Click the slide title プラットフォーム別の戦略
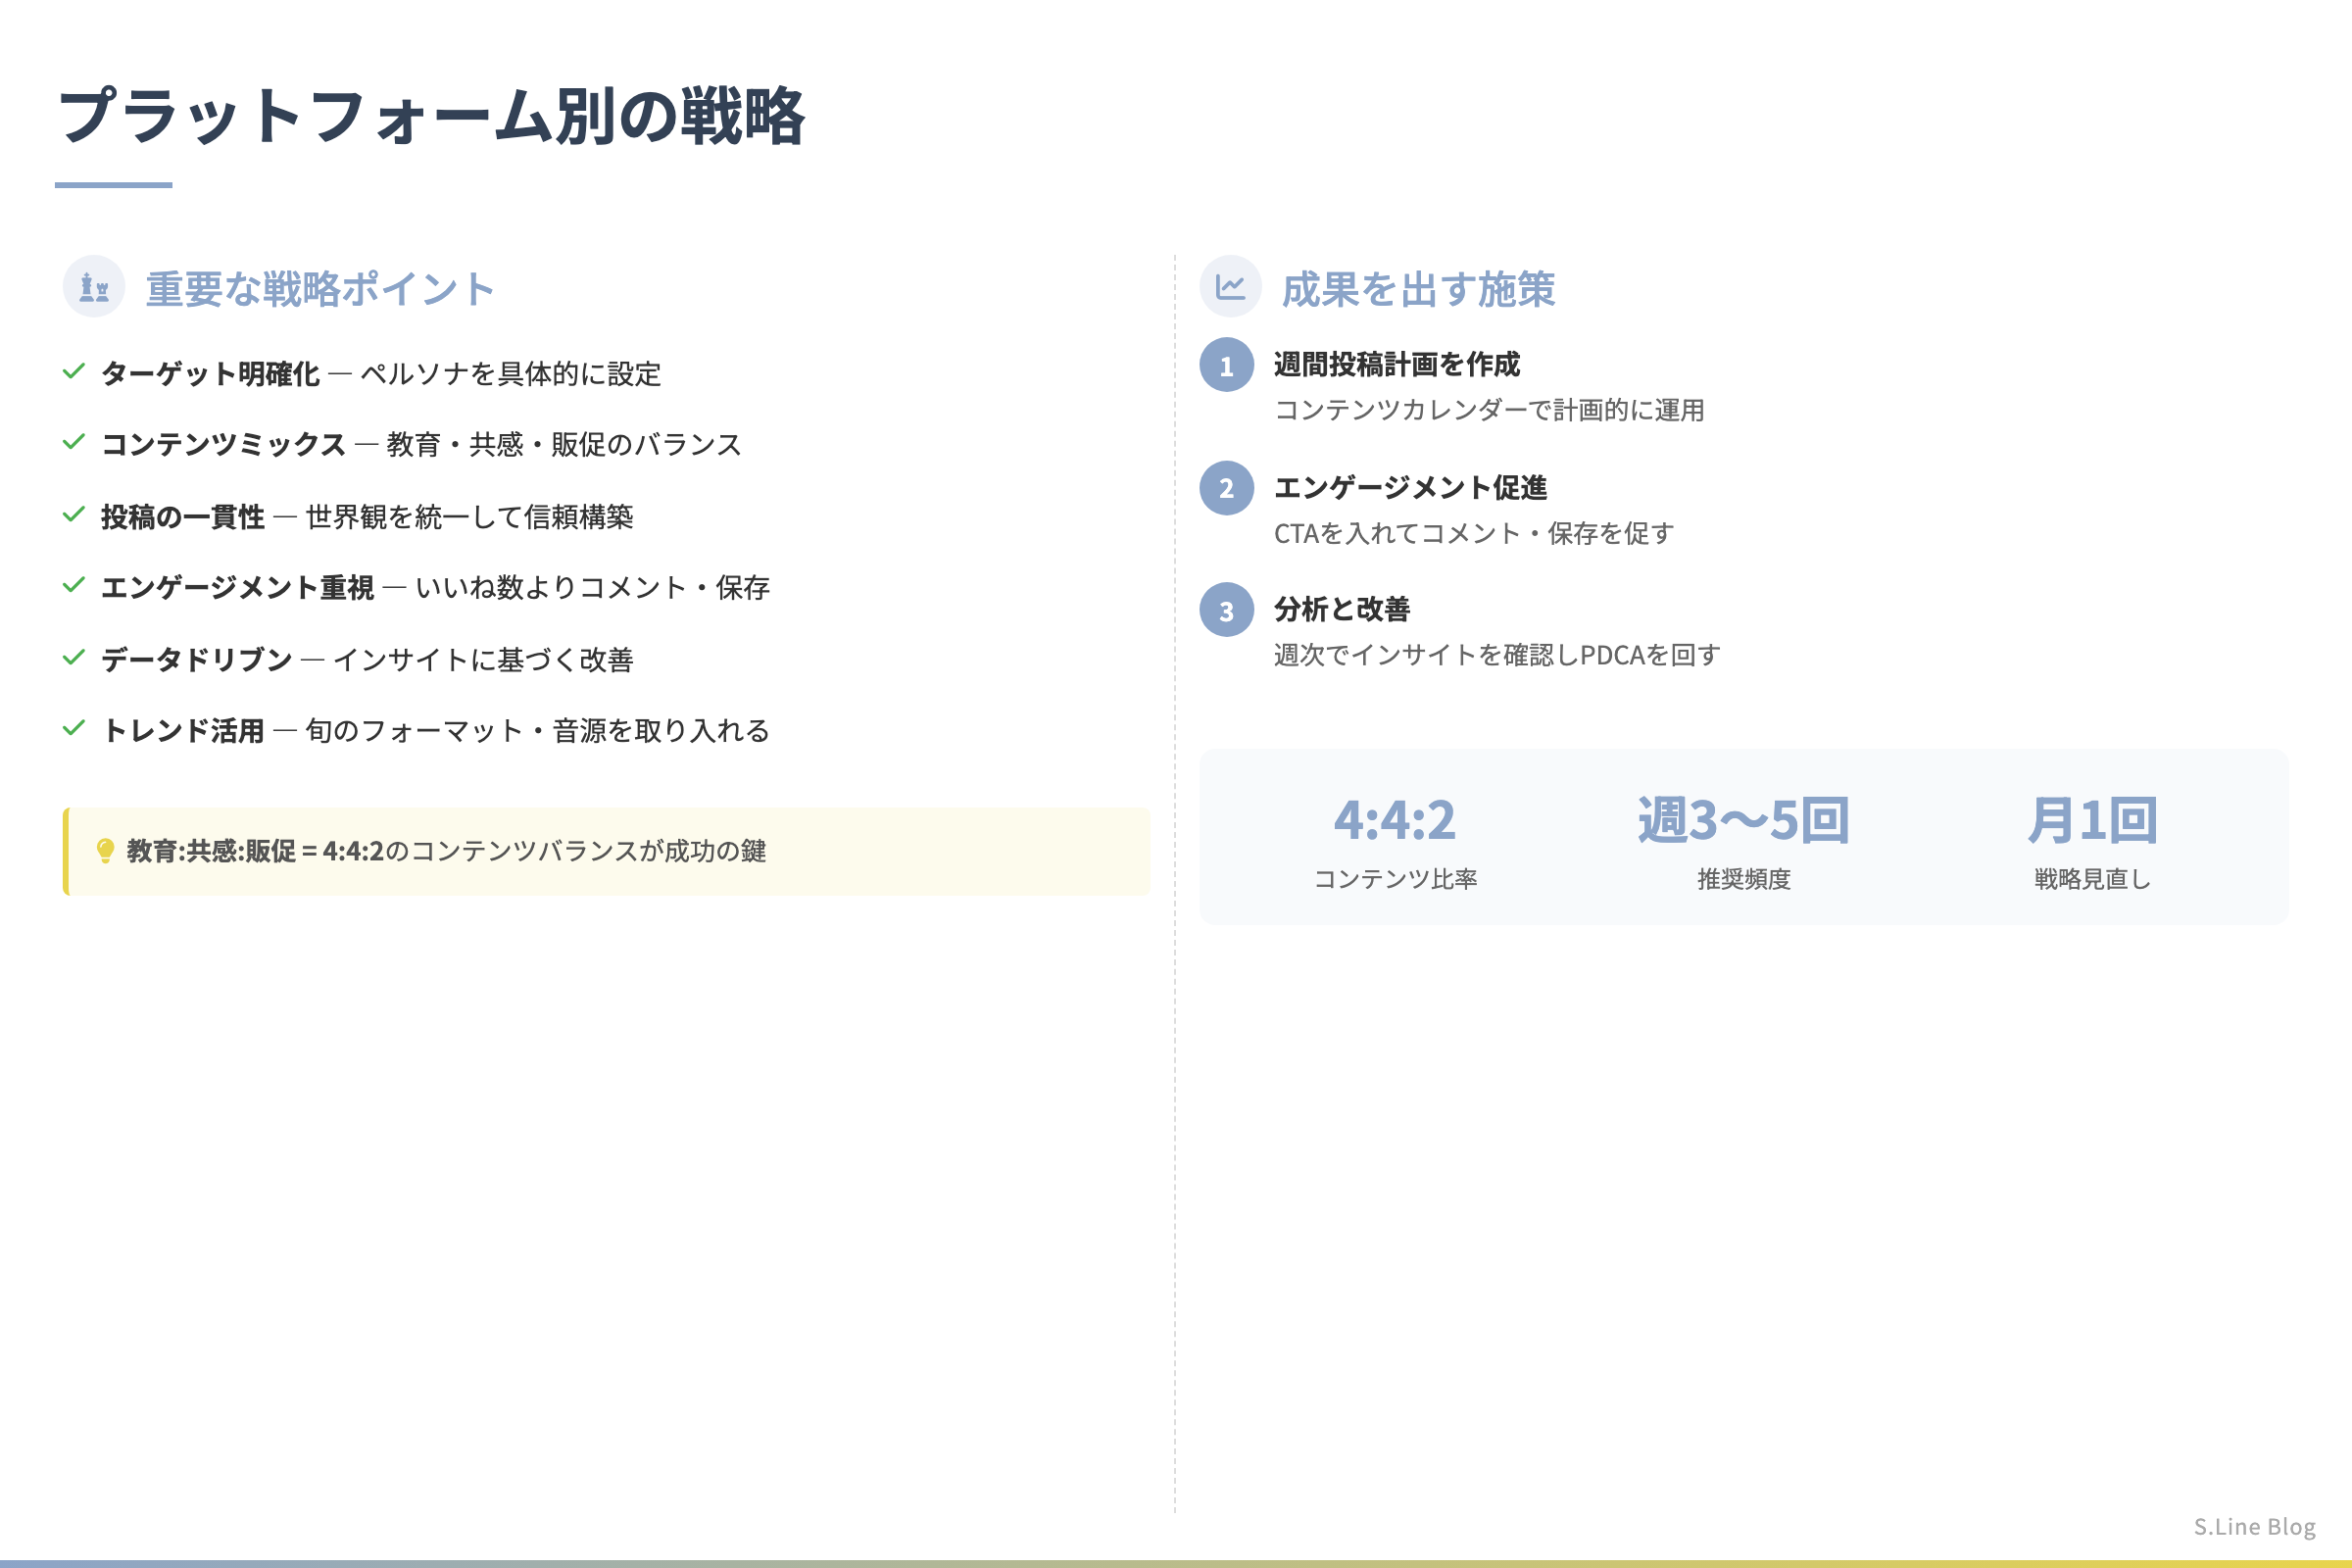 pos(432,116)
